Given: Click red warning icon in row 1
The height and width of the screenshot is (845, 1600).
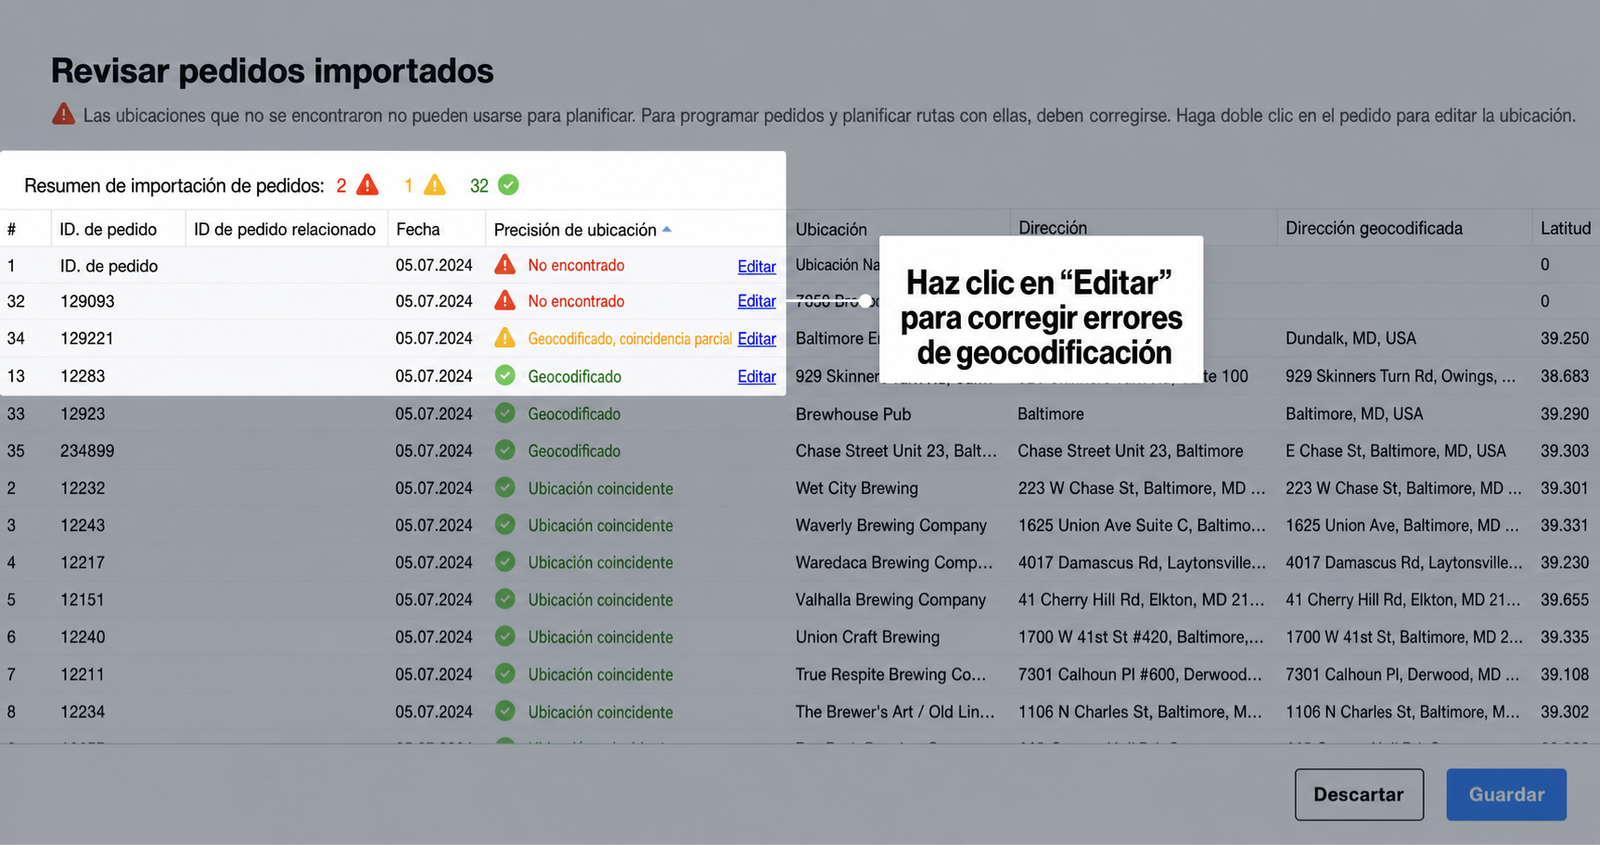Looking at the screenshot, I should tap(505, 265).
